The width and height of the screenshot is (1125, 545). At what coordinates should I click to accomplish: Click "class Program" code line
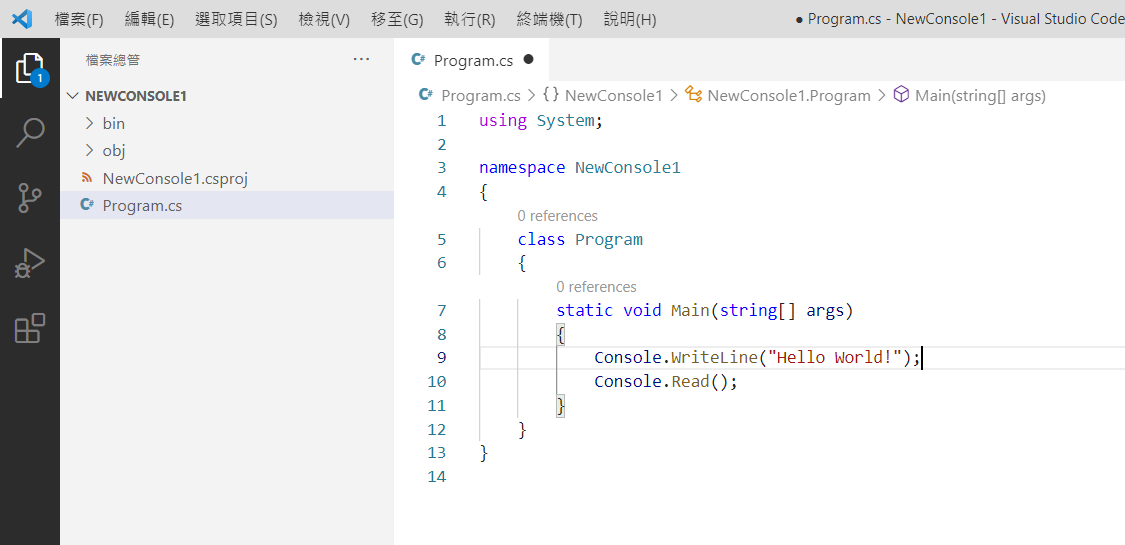coord(580,240)
